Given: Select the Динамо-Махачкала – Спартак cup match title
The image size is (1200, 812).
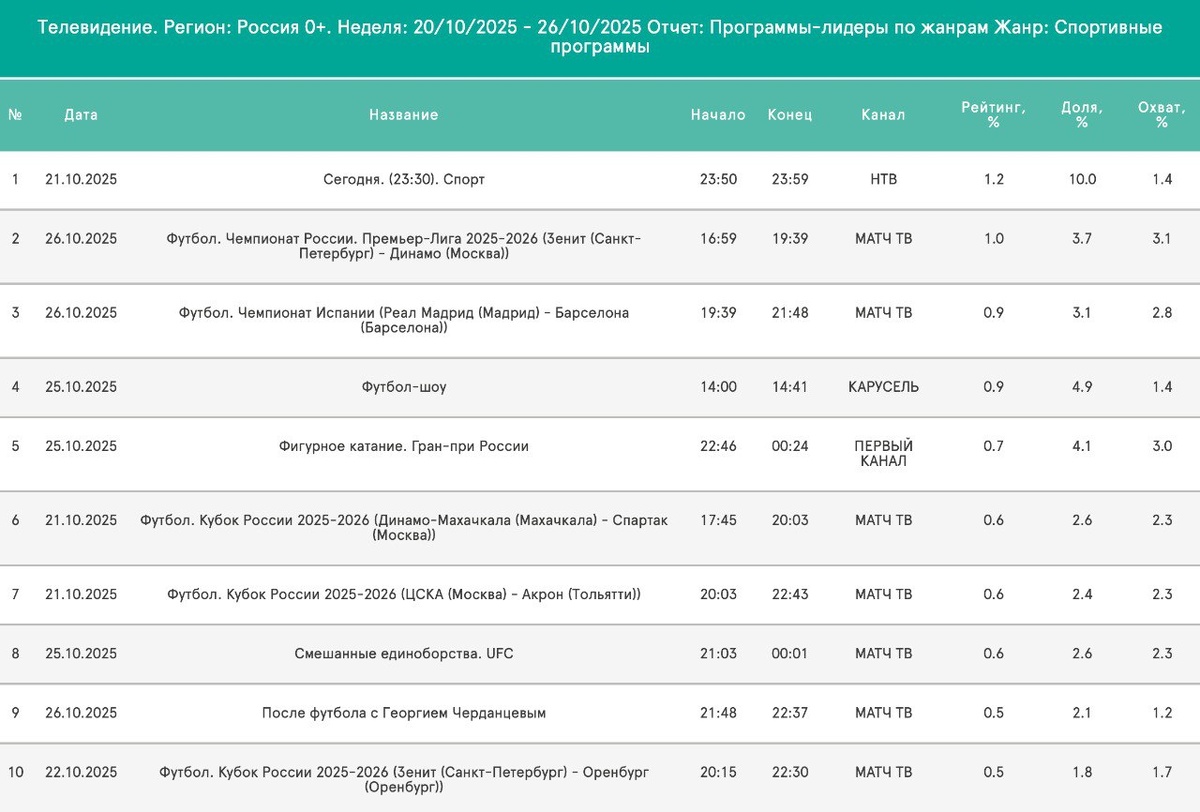Looking at the screenshot, I should (x=404, y=528).
